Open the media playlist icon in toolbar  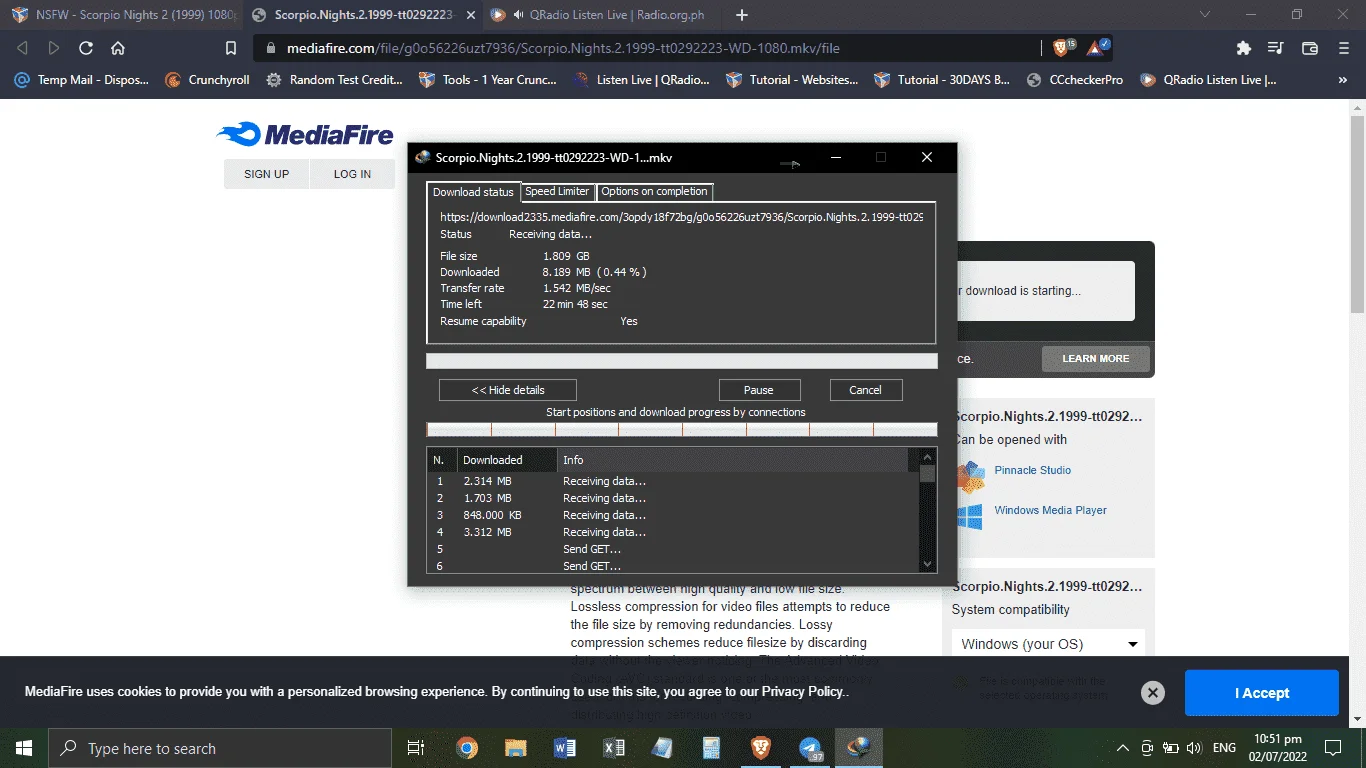pos(1276,48)
